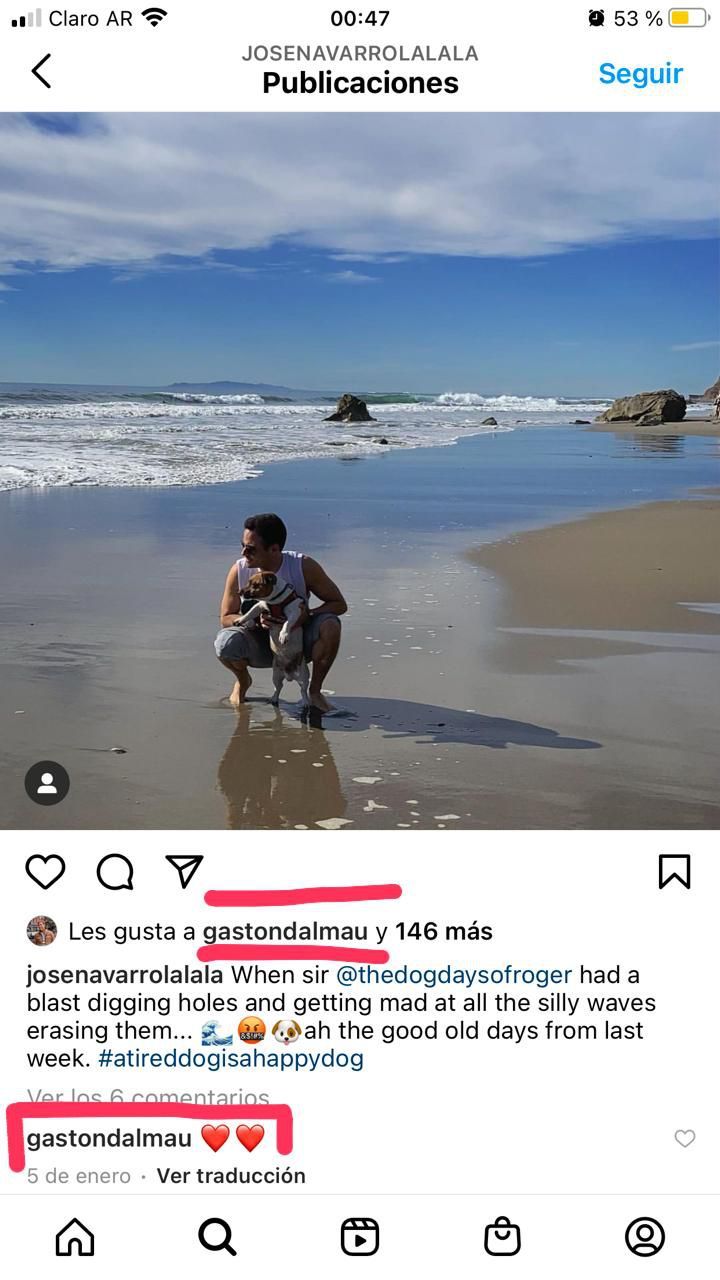Show tagged people via the person icon
Screen dimensions: 720x1280
(47, 783)
